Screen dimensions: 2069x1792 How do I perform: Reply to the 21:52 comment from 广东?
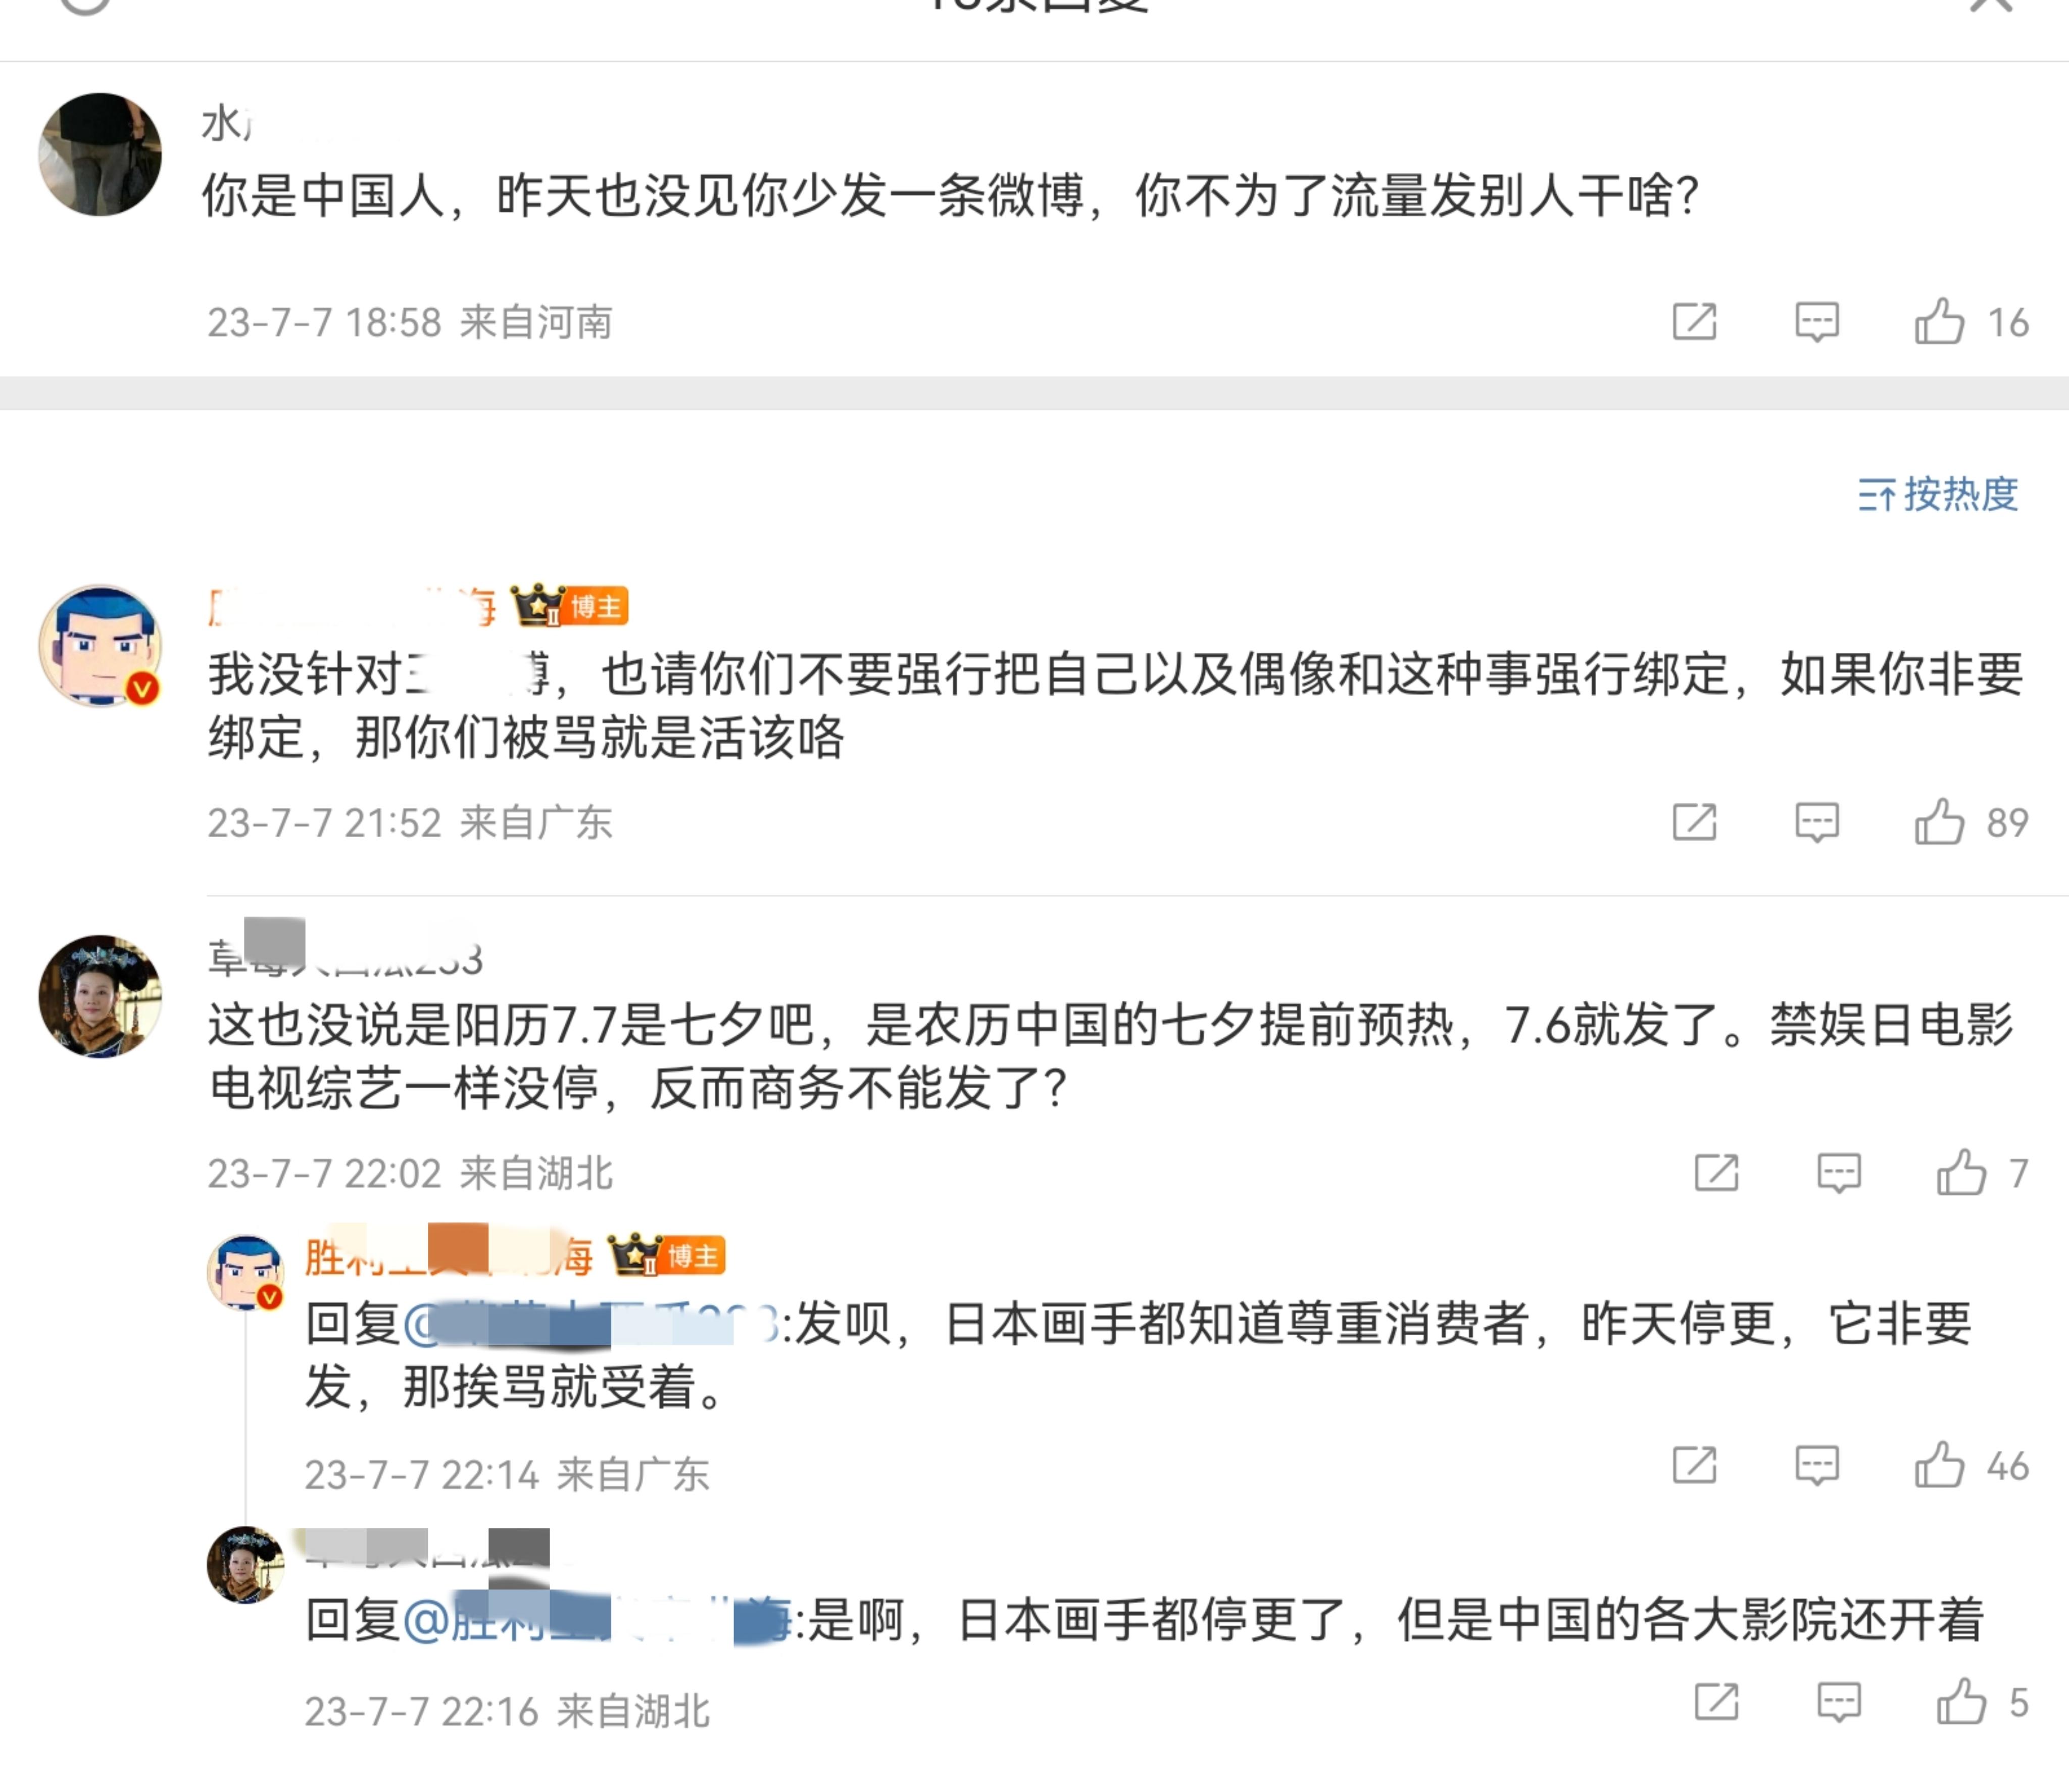click(1816, 822)
